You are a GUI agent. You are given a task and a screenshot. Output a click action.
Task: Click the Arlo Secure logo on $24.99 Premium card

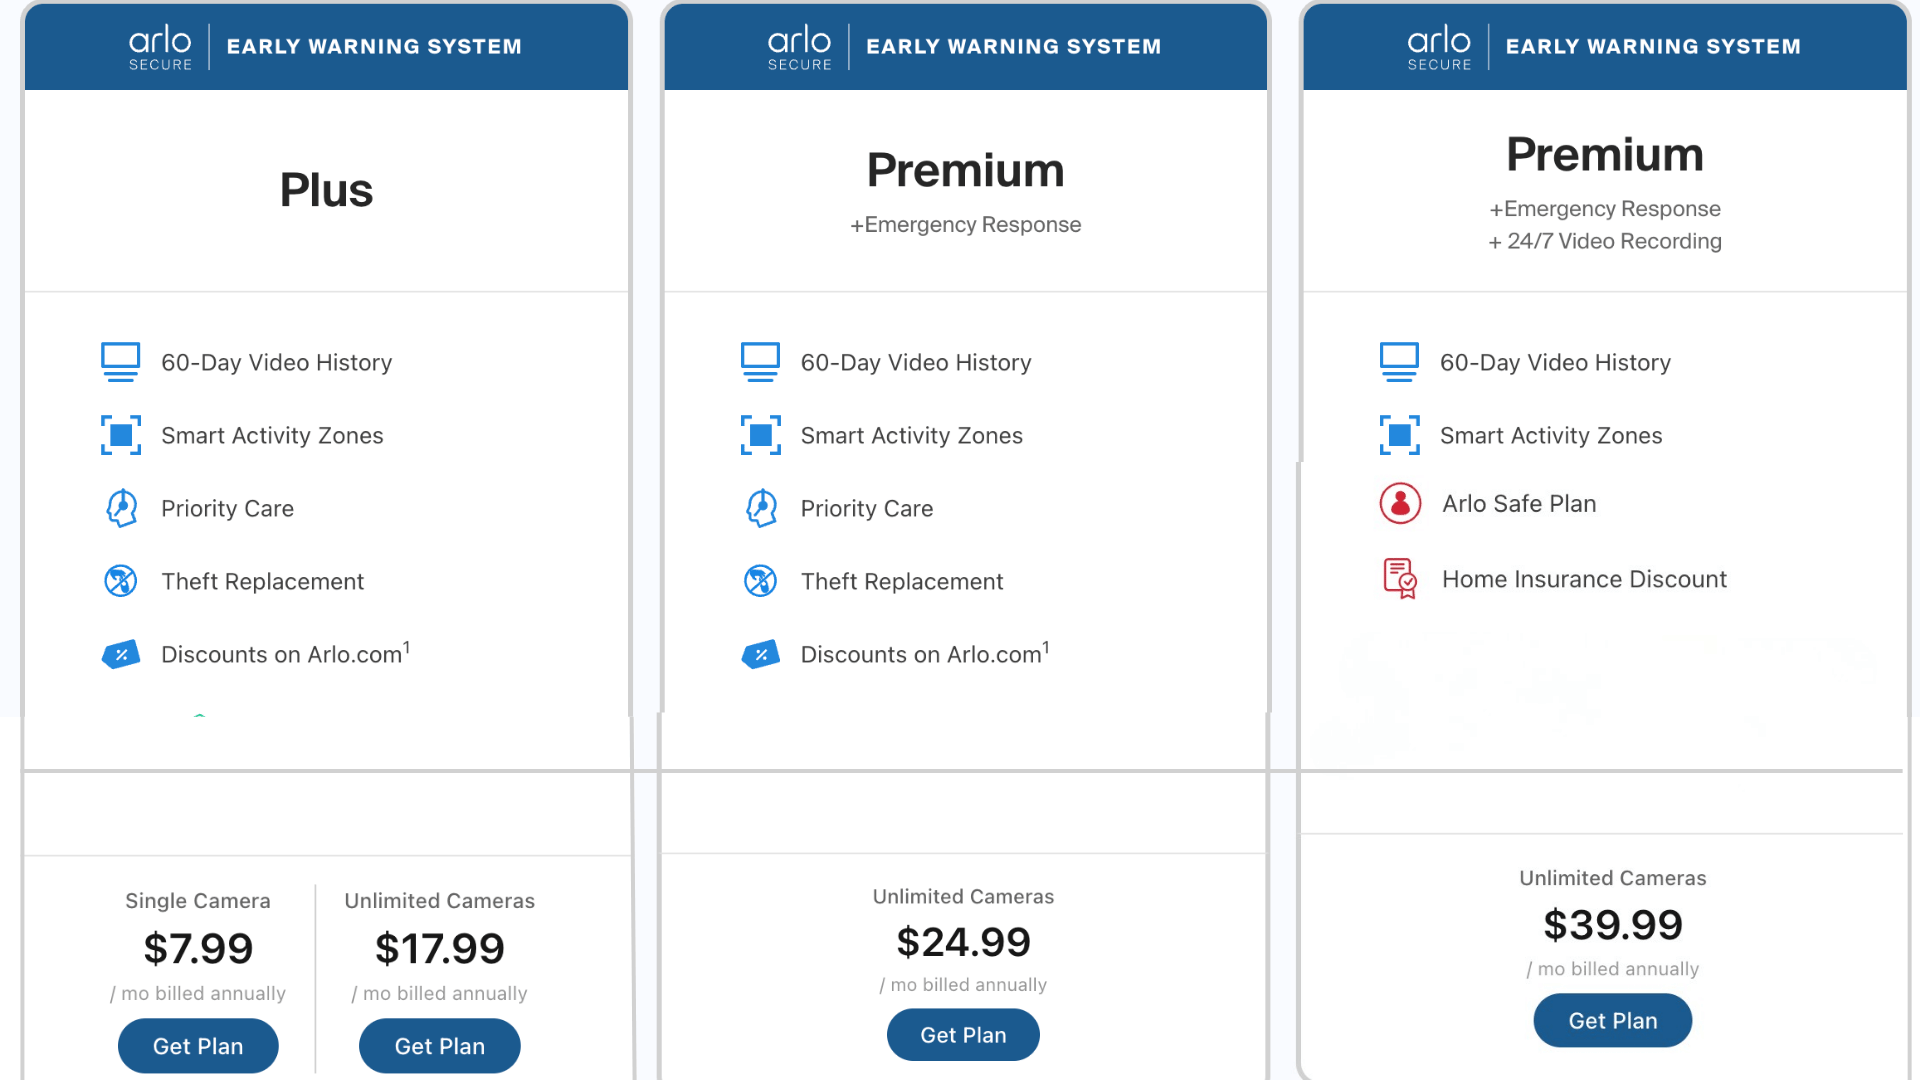[799, 48]
